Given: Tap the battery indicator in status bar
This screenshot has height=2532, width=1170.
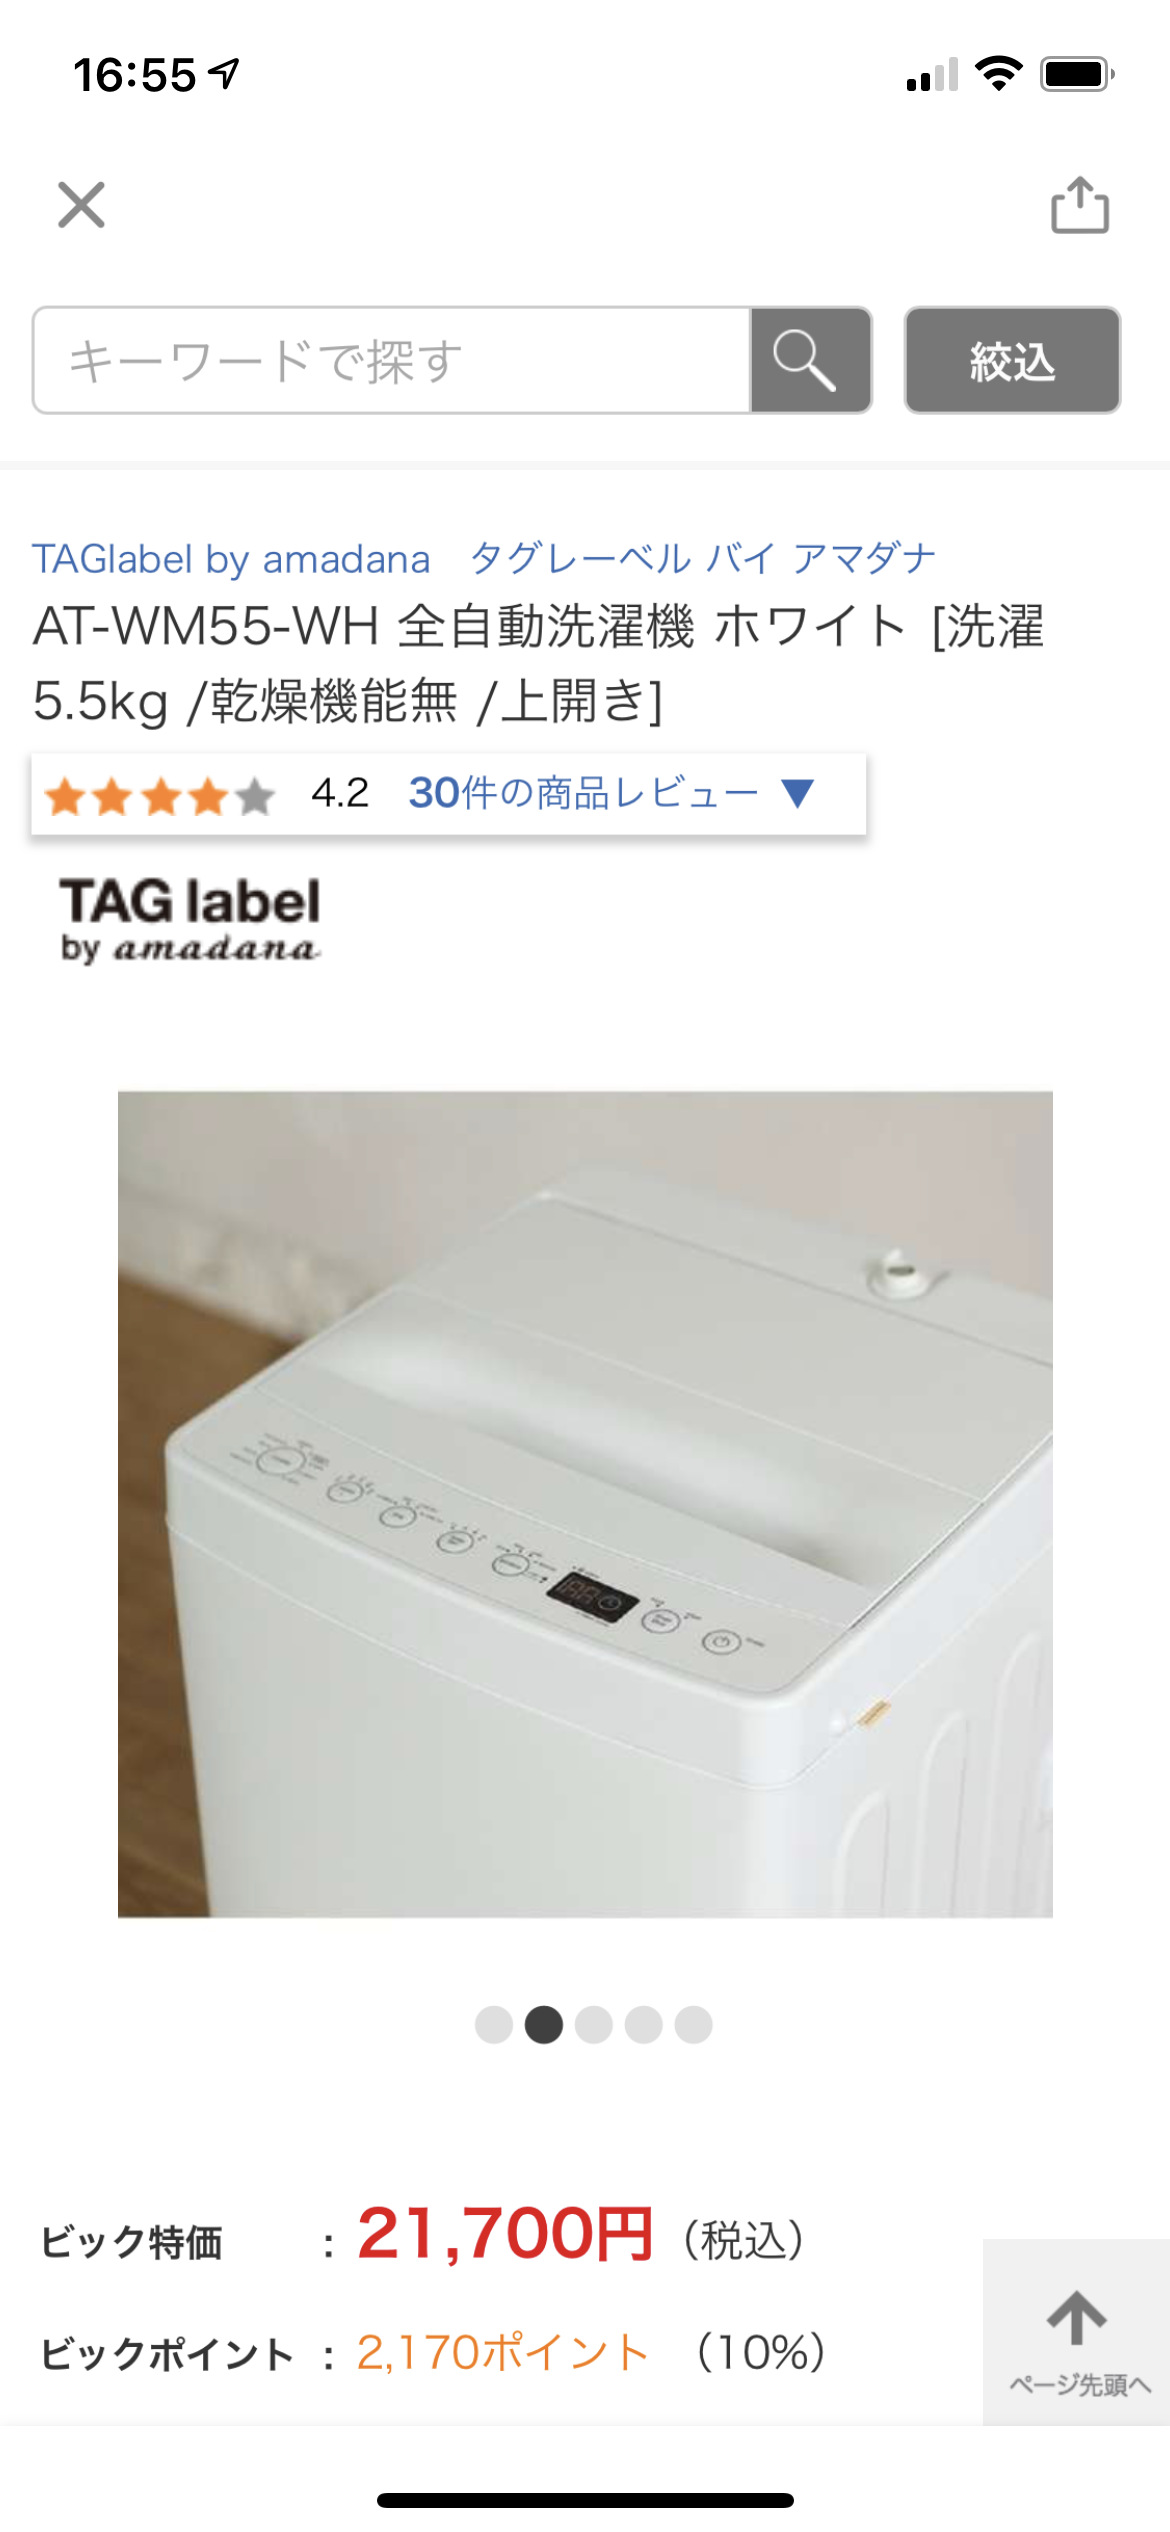Looking at the screenshot, I should point(1077,74).
